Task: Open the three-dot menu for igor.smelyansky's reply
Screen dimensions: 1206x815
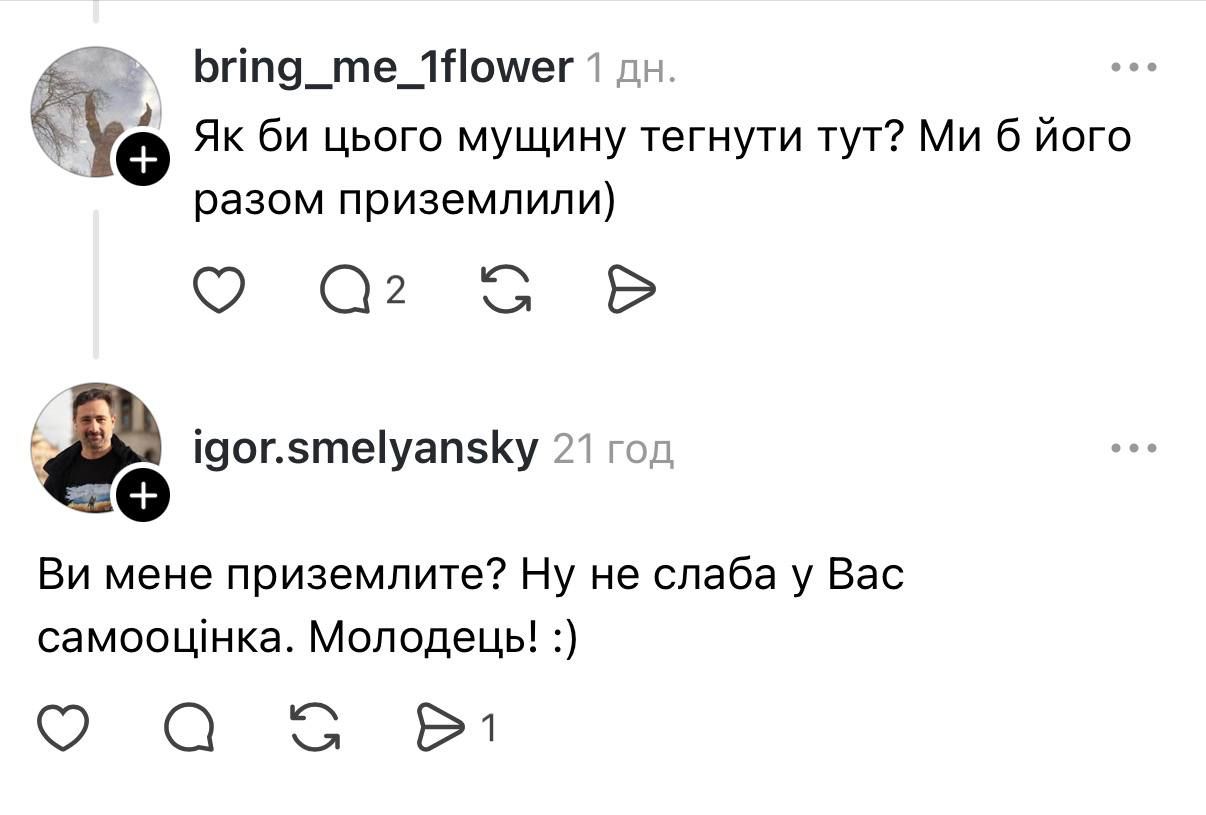Action: coord(1134,449)
